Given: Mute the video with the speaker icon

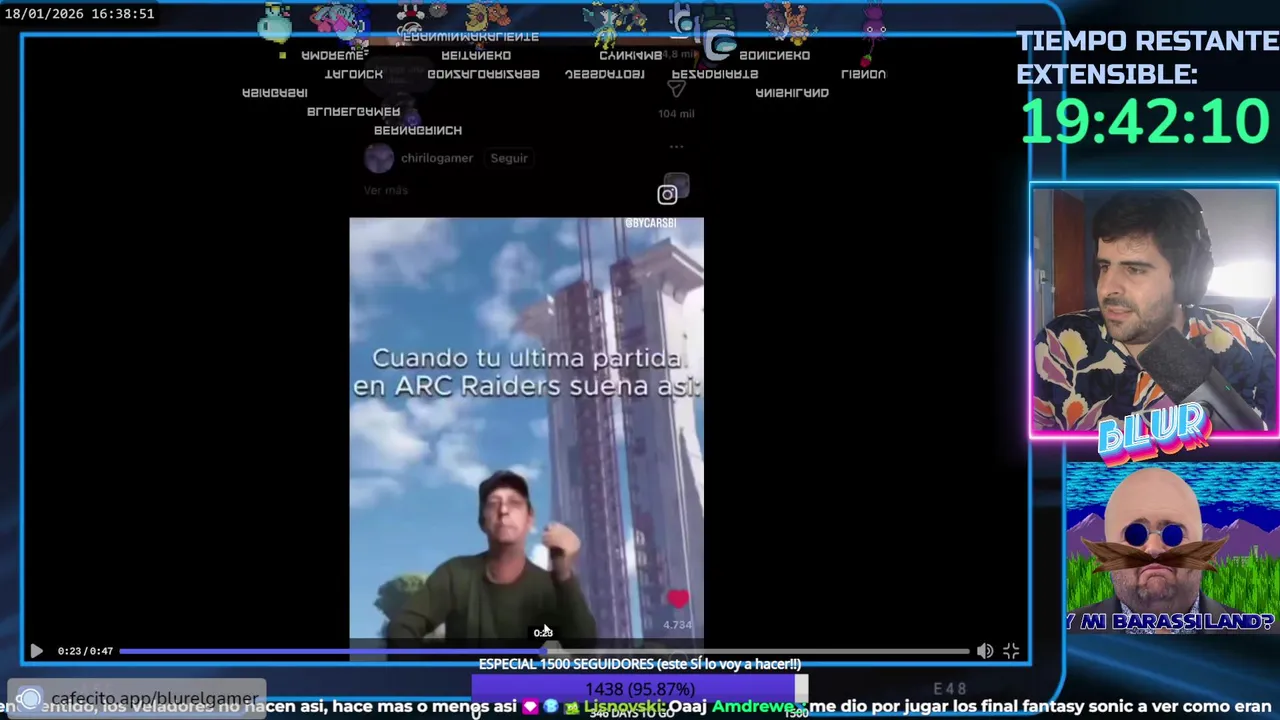Looking at the screenshot, I should point(985,651).
